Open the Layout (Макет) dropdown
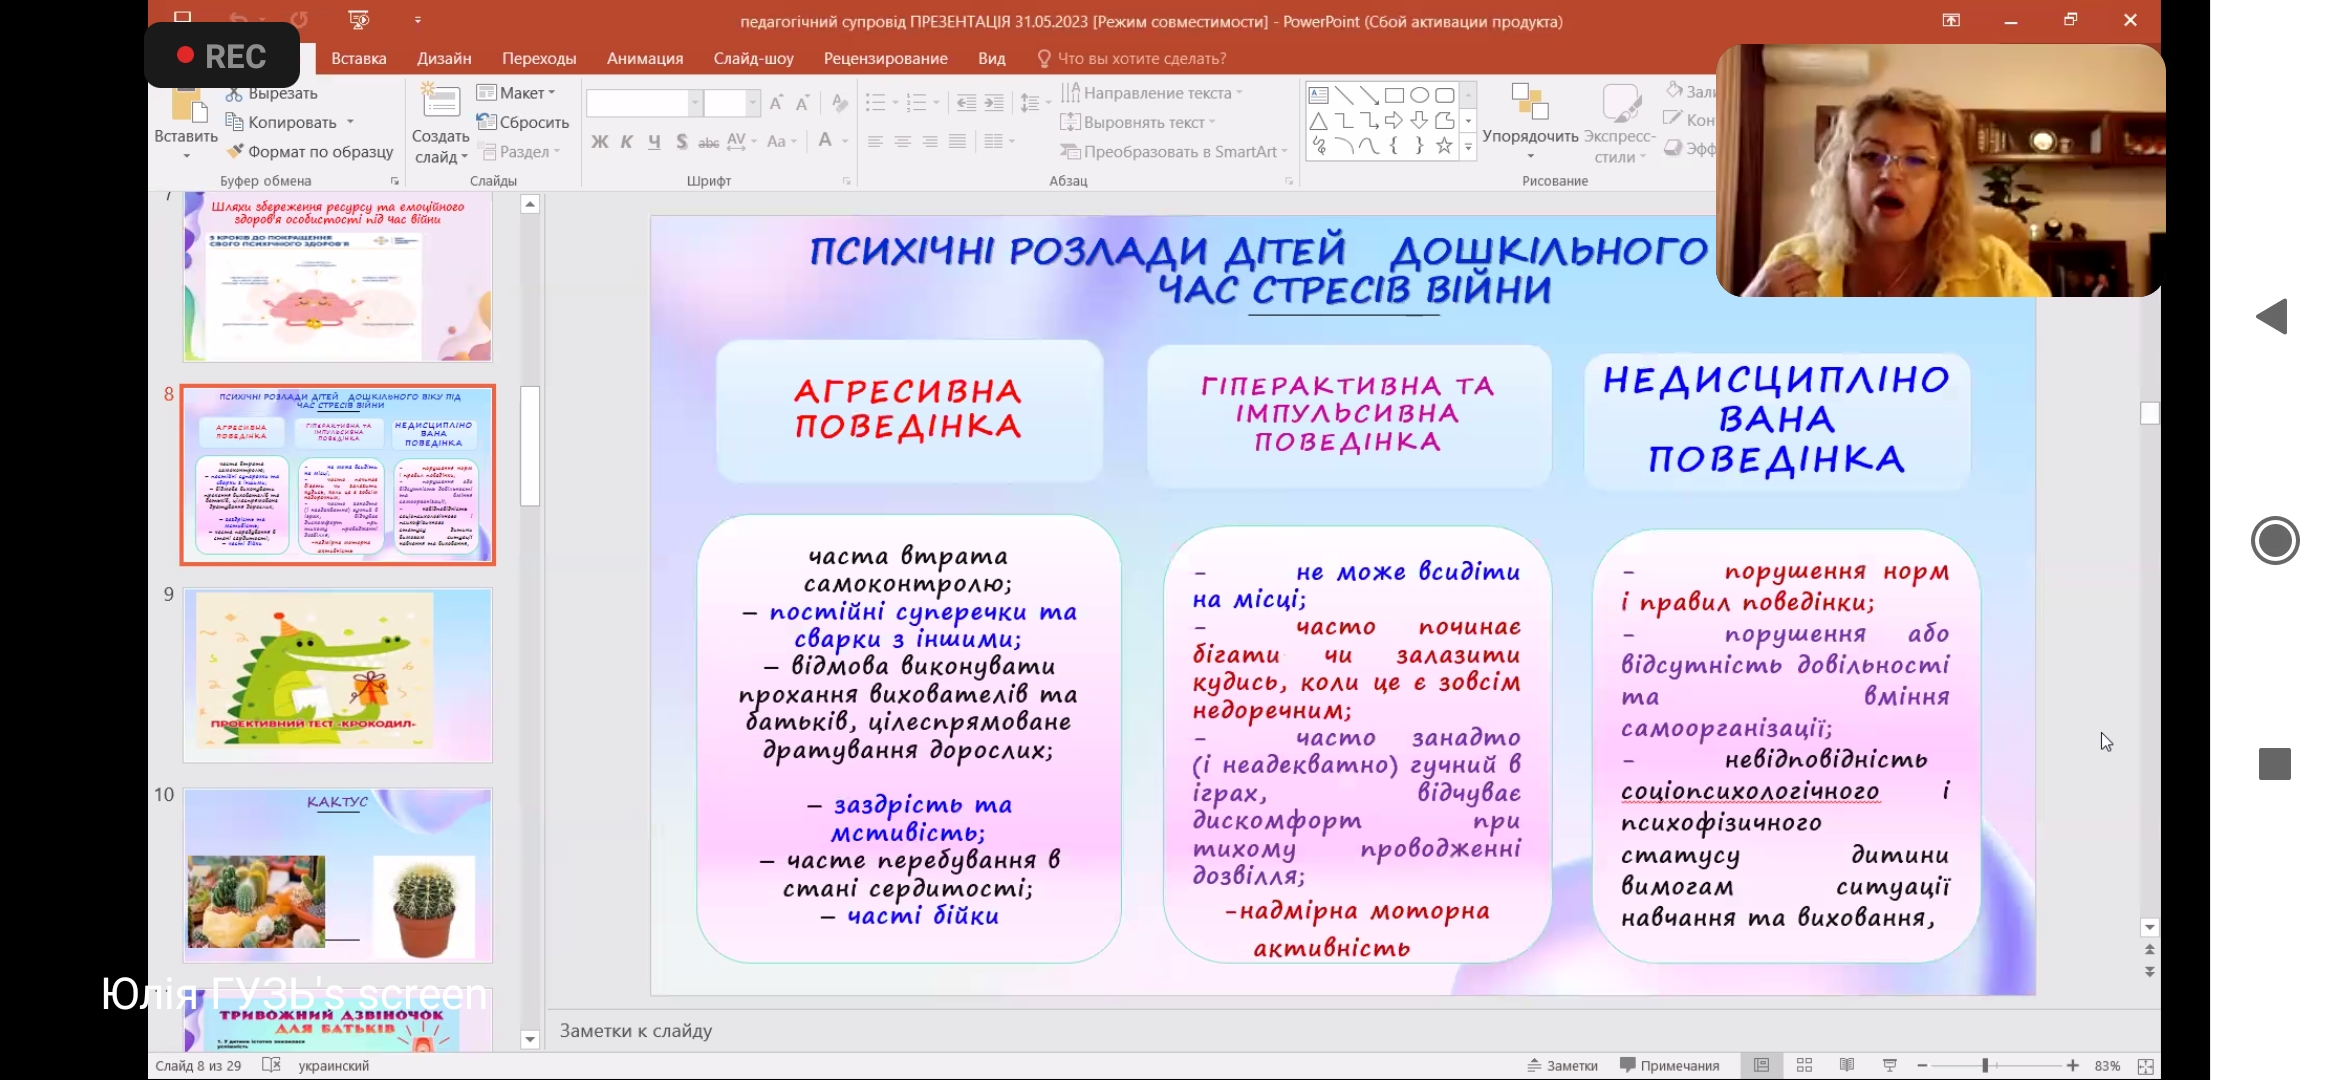Image resolution: width=2340 pixels, height=1080 pixels. click(x=516, y=93)
